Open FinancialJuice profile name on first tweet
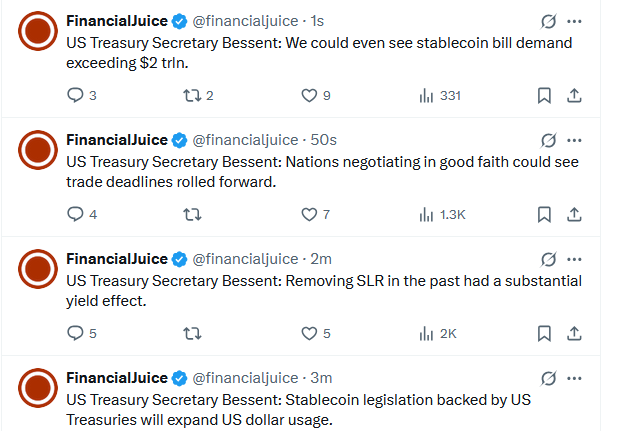This screenshot has height=431, width=630. pos(117,21)
